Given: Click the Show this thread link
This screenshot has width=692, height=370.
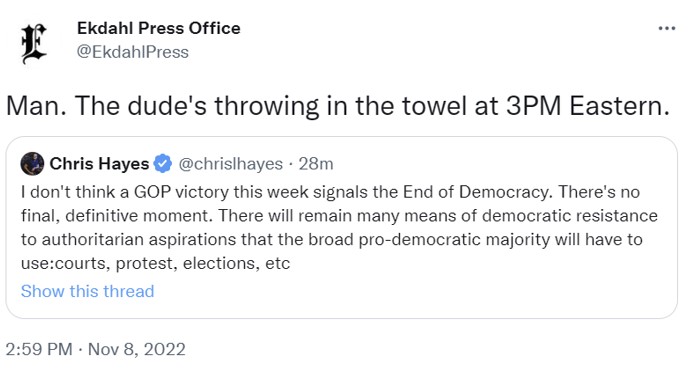Looking at the screenshot, I should (87, 291).
